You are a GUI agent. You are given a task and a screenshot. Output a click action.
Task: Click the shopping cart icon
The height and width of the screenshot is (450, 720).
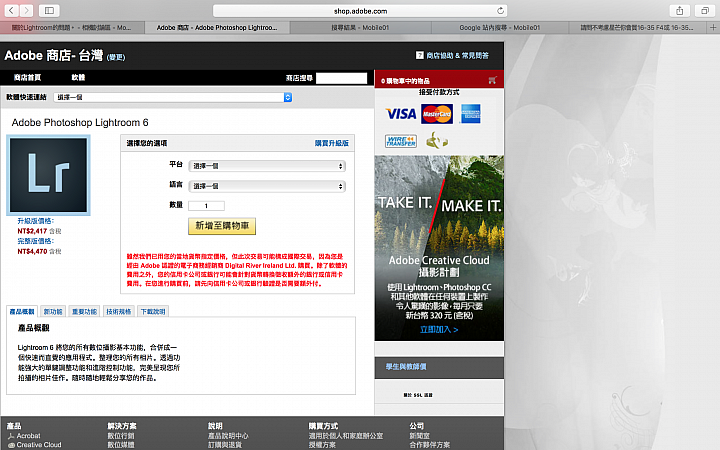[492, 81]
